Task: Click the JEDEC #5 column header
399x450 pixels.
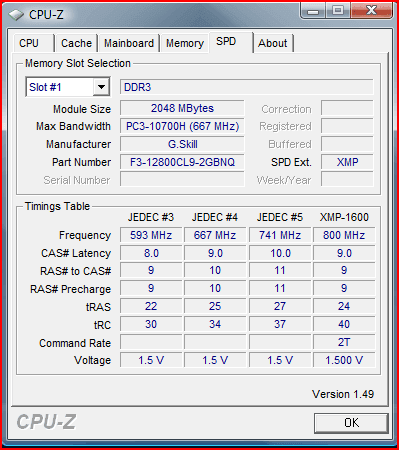Action: click(280, 217)
